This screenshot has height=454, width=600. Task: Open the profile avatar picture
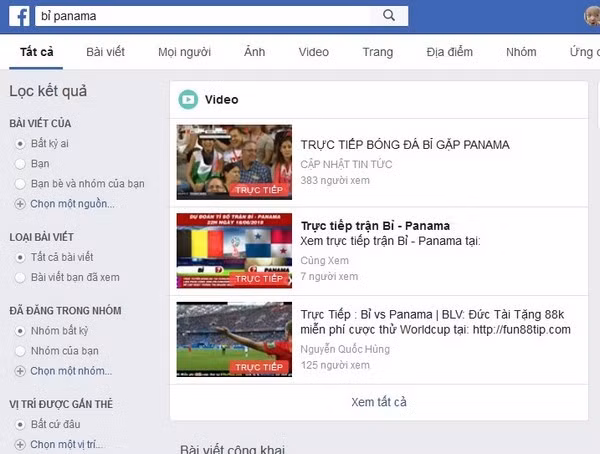[592, 16]
